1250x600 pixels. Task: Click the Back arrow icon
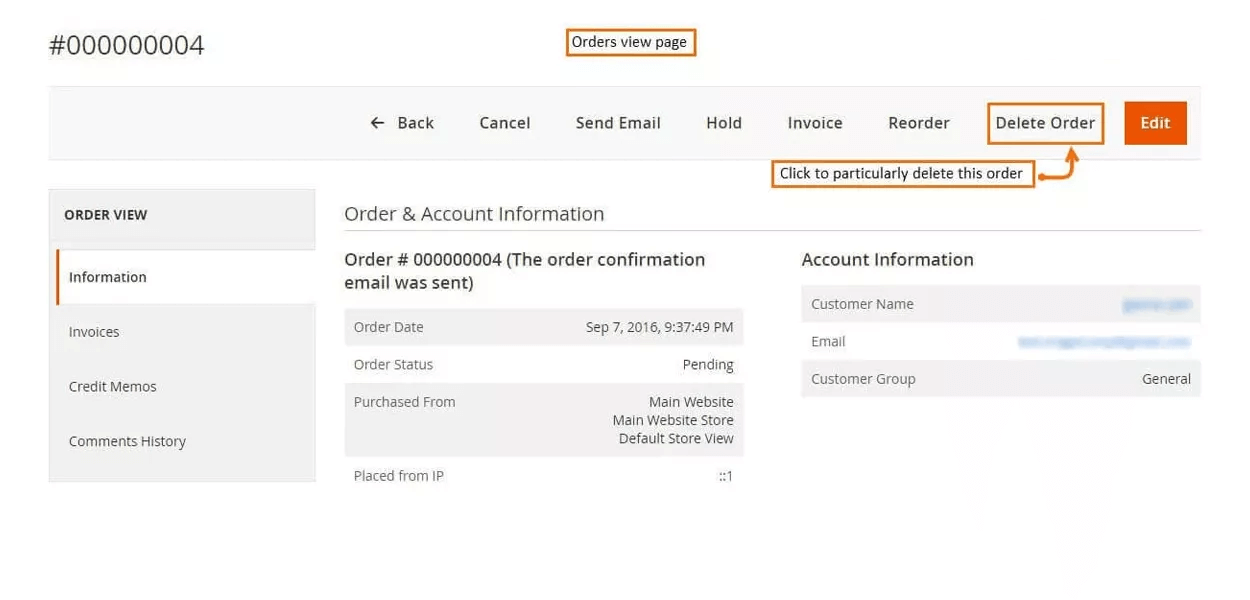point(377,123)
